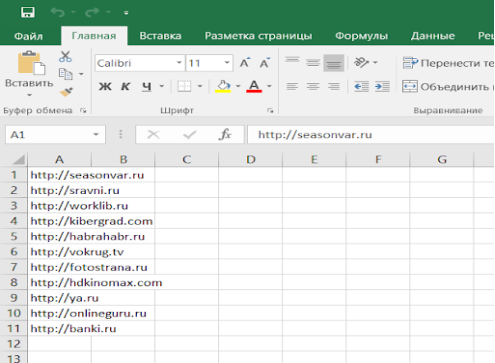Open the Буфер обмена dialog launcher
495x363 pixels.
pyautogui.click(x=83, y=110)
